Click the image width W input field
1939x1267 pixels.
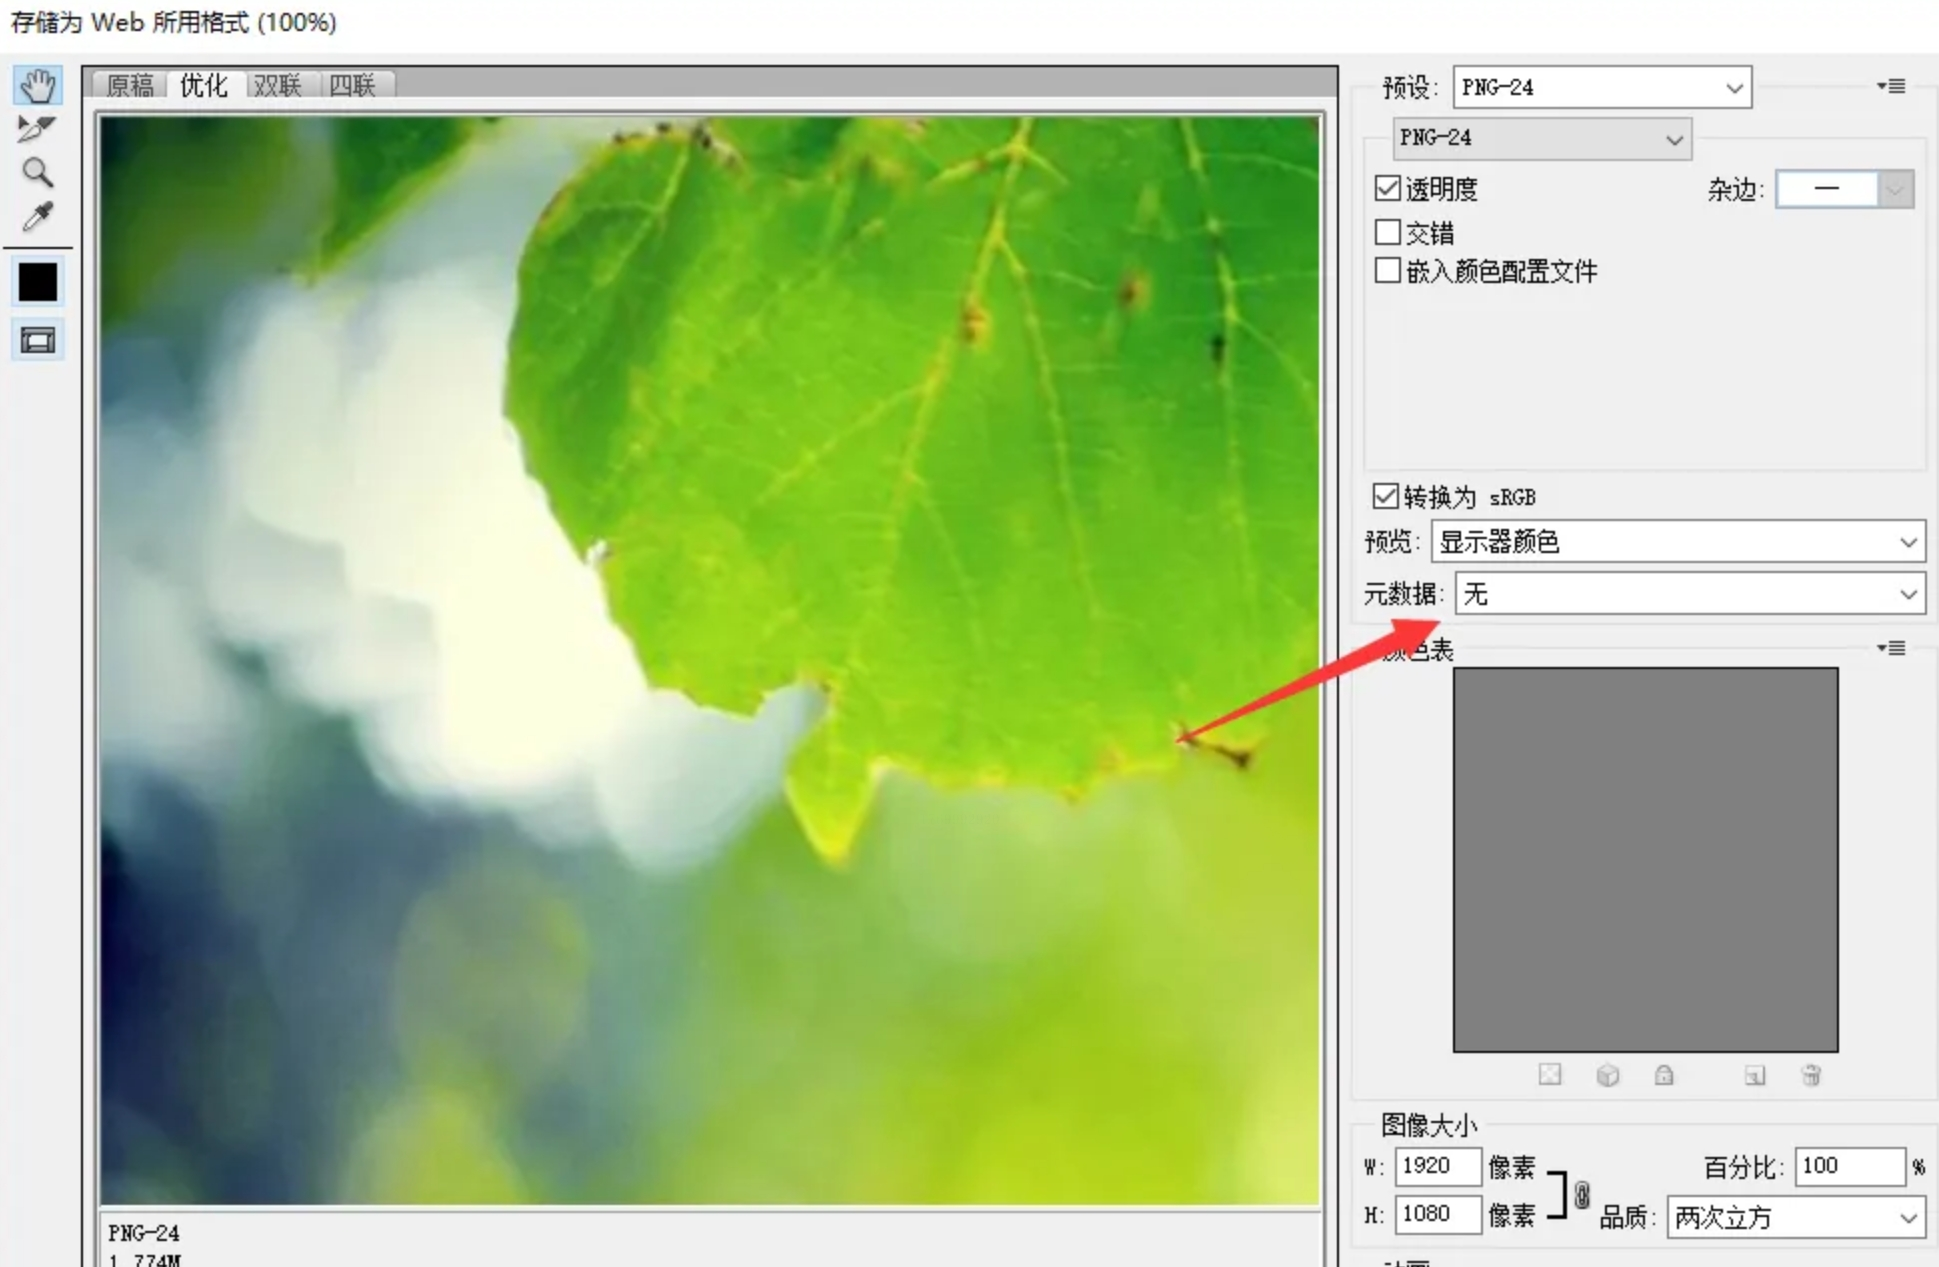pos(1437,1166)
